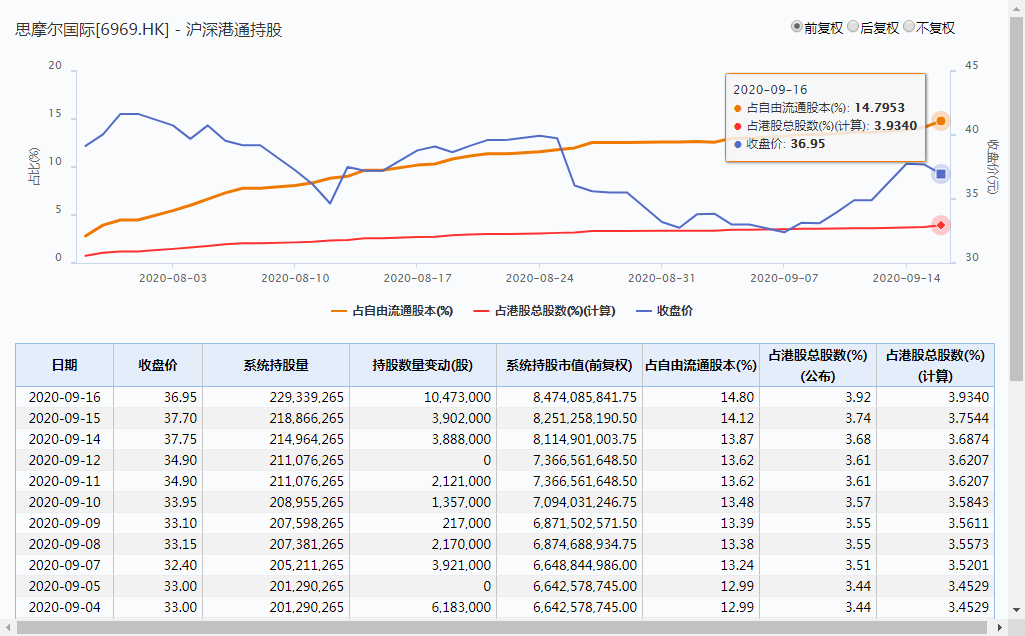Click the free float percentage 13.87
Viewport: 1025px width, 636px height.
737,439
